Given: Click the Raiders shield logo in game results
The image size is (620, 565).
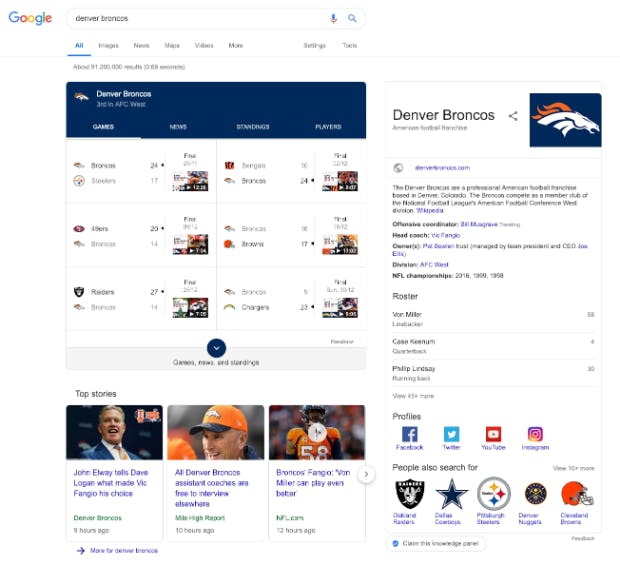Looking at the screenshot, I should pos(79,292).
